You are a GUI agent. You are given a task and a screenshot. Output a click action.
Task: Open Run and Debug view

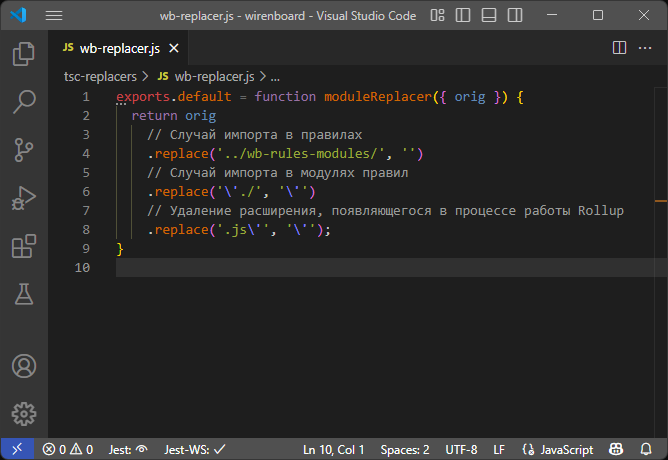click(24, 198)
